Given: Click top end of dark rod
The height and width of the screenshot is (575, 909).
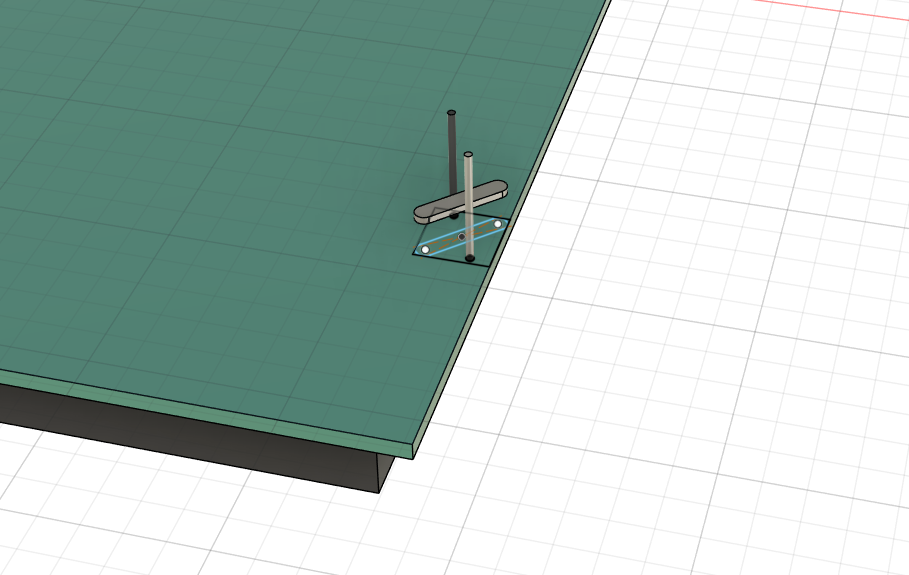Looking at the screenshot, I should click(452, 113).
